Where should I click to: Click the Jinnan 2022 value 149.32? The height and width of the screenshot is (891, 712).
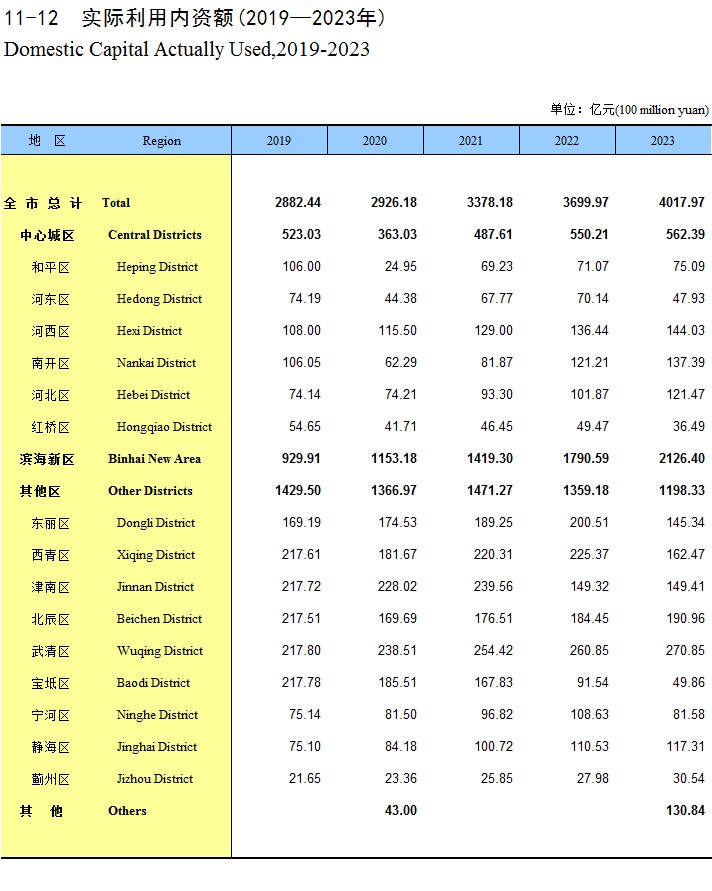(x=589, y=586)
